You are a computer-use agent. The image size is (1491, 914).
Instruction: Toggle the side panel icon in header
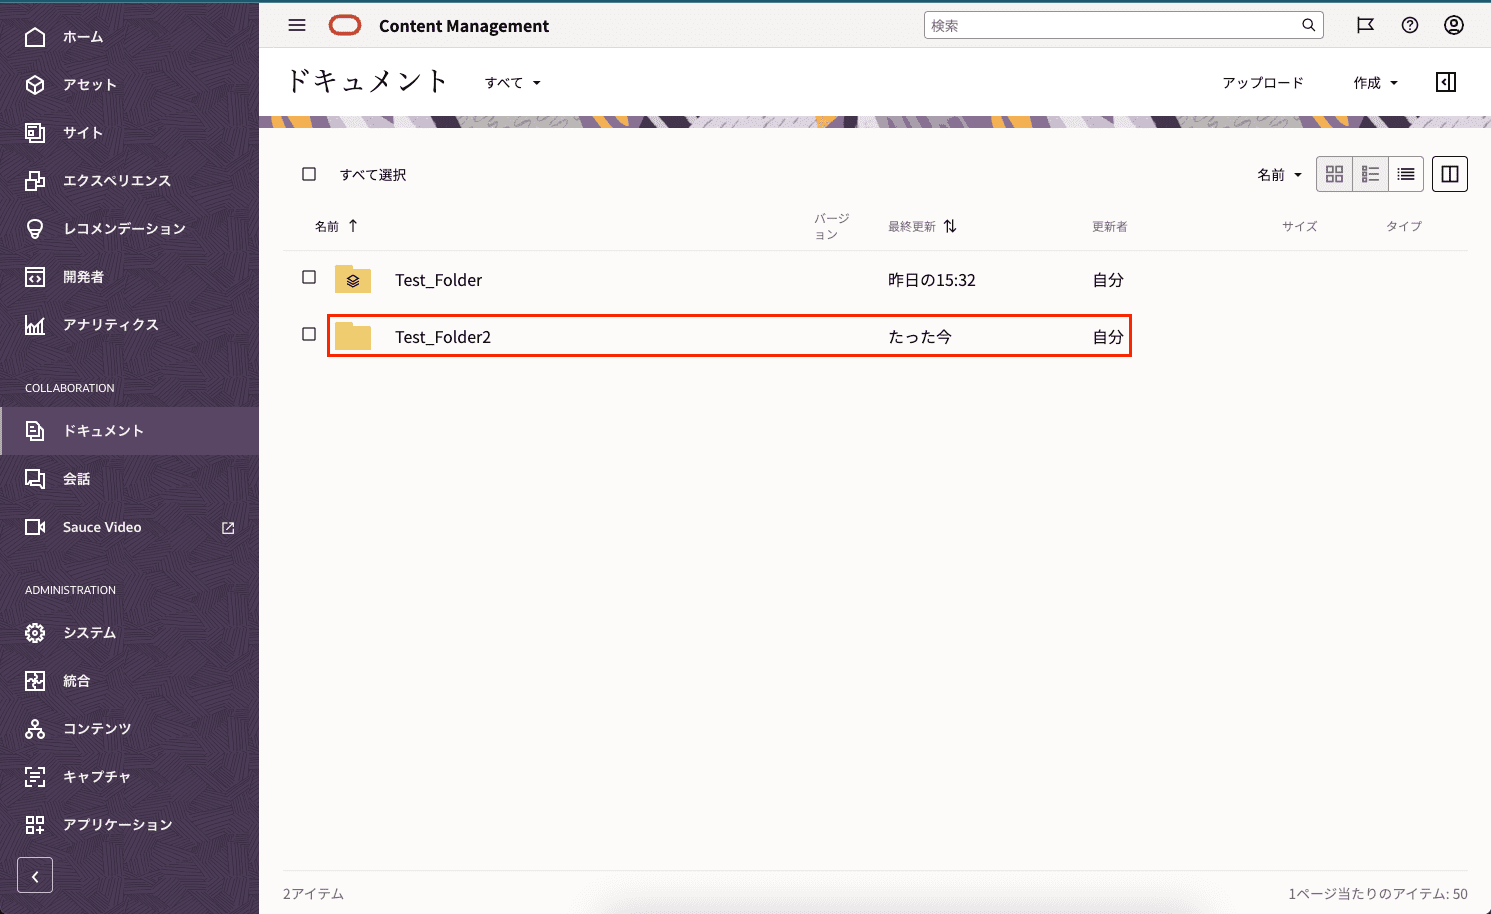click(1446, 82)
